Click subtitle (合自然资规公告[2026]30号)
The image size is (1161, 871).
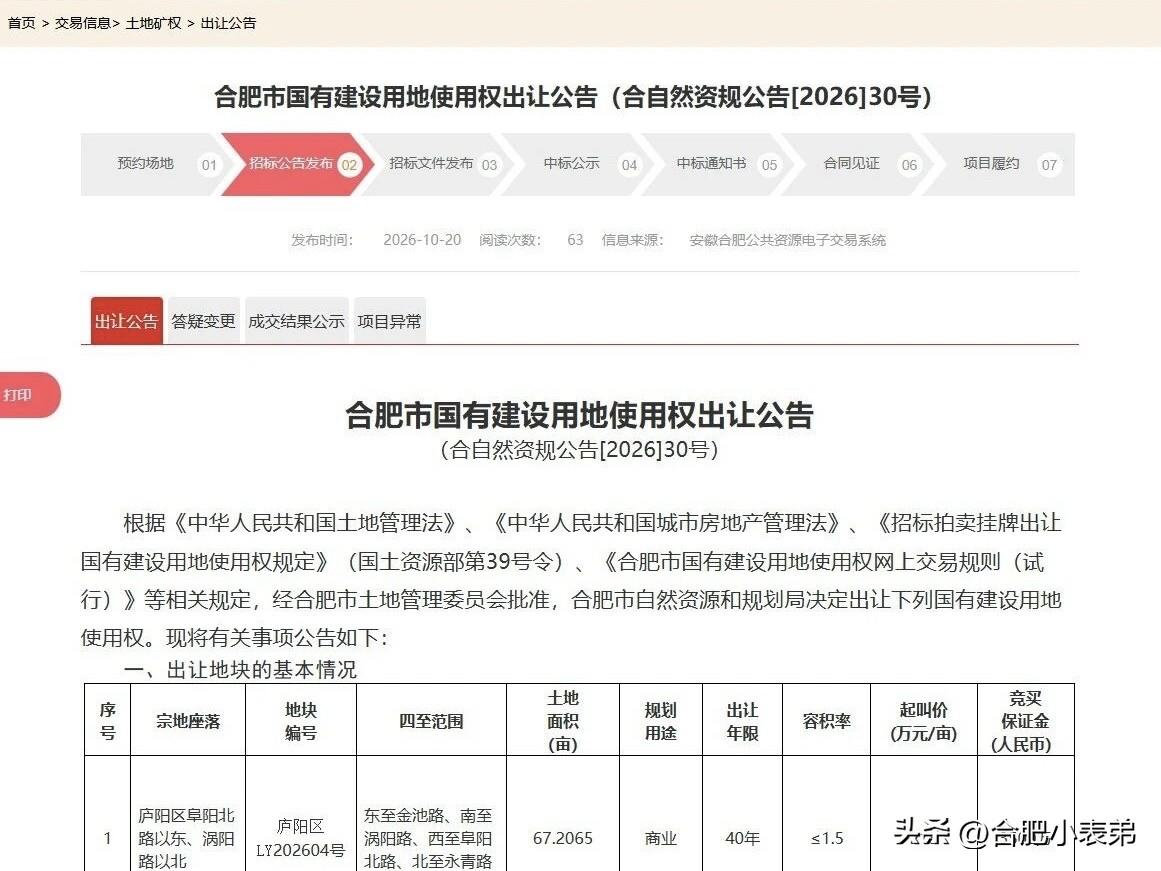point(579,450)
